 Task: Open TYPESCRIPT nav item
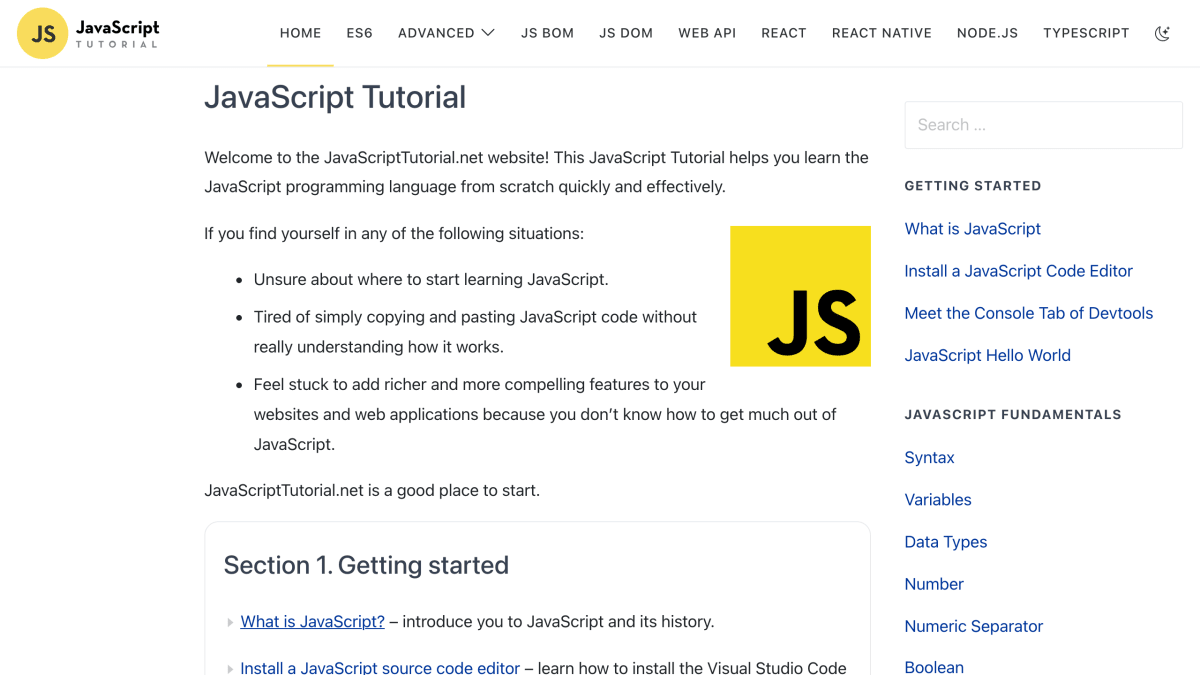(1086, 33)
